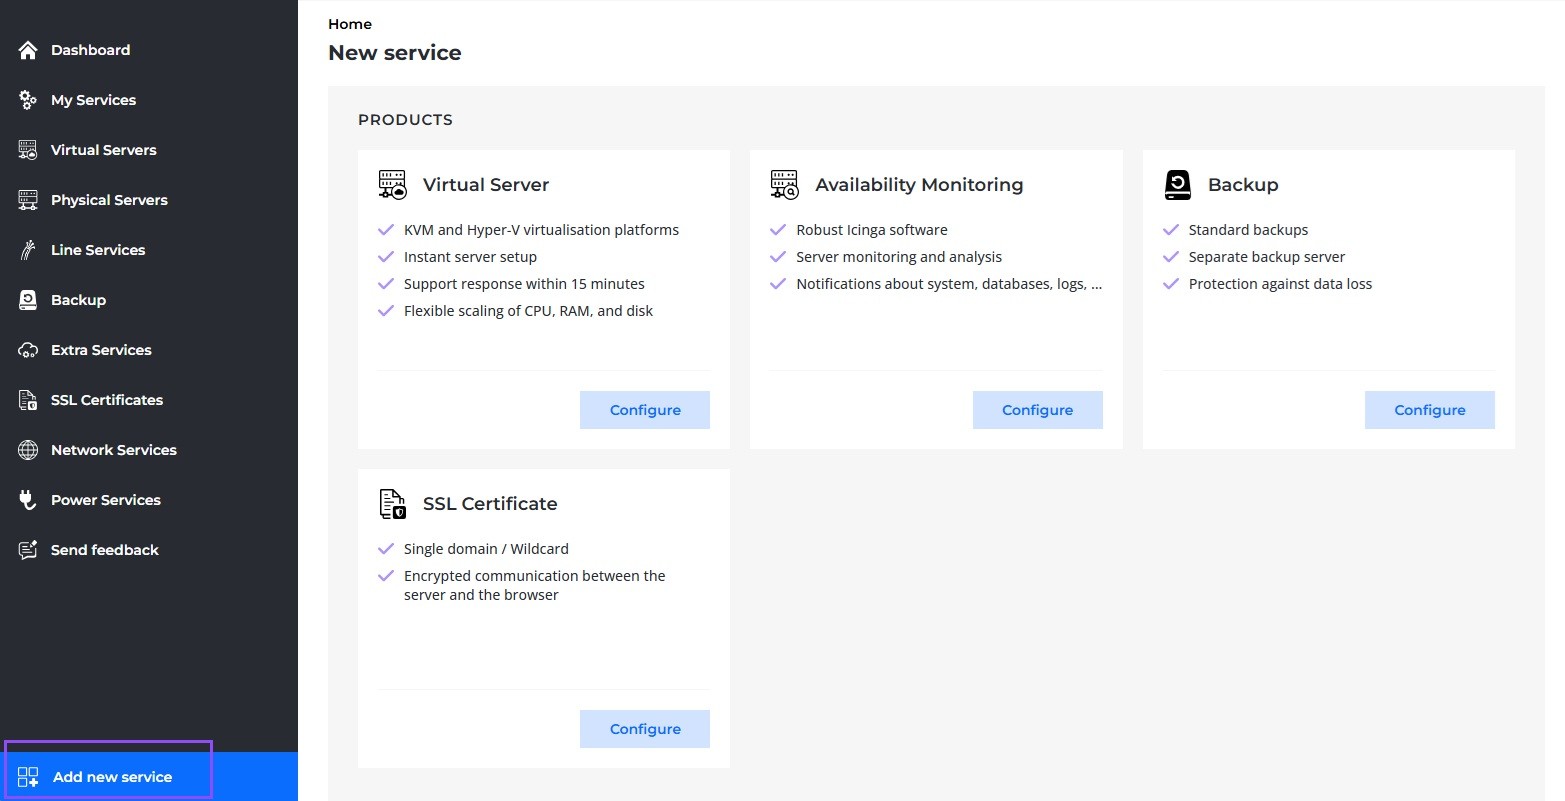Configure the Virtual Server product
Image resolution: width=1565 pixels, height=801 pixels.
(645, 410)
